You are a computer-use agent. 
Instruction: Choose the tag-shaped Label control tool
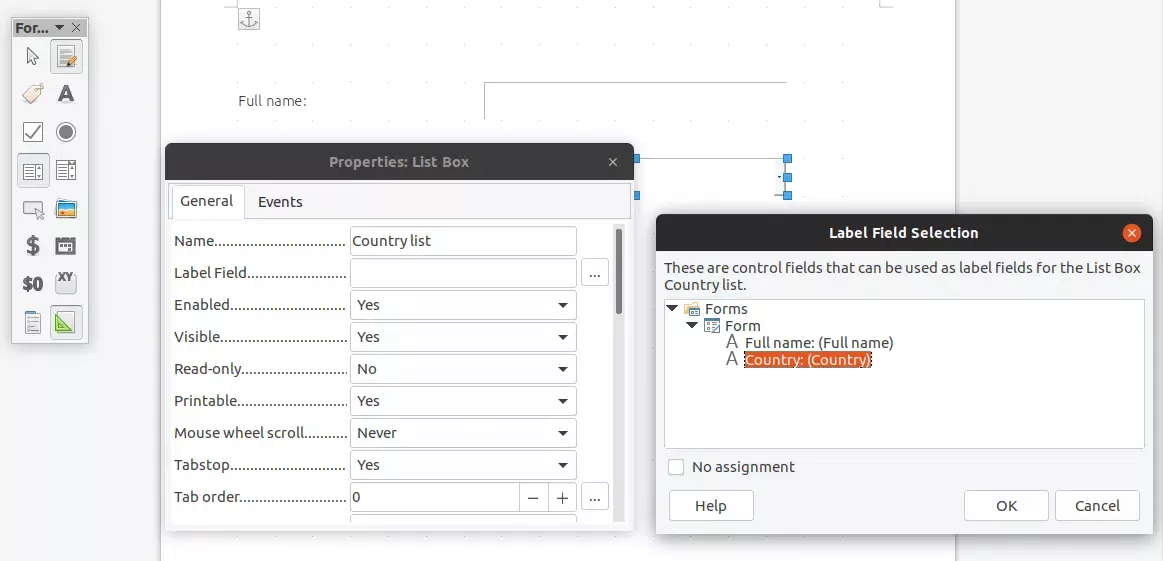[x=33, y=94]
